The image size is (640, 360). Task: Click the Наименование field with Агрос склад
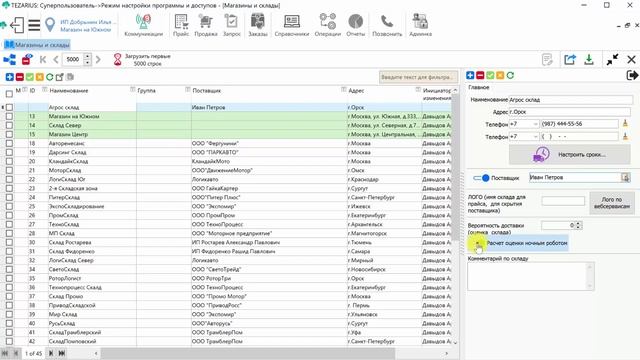click(x=571, y=100)
